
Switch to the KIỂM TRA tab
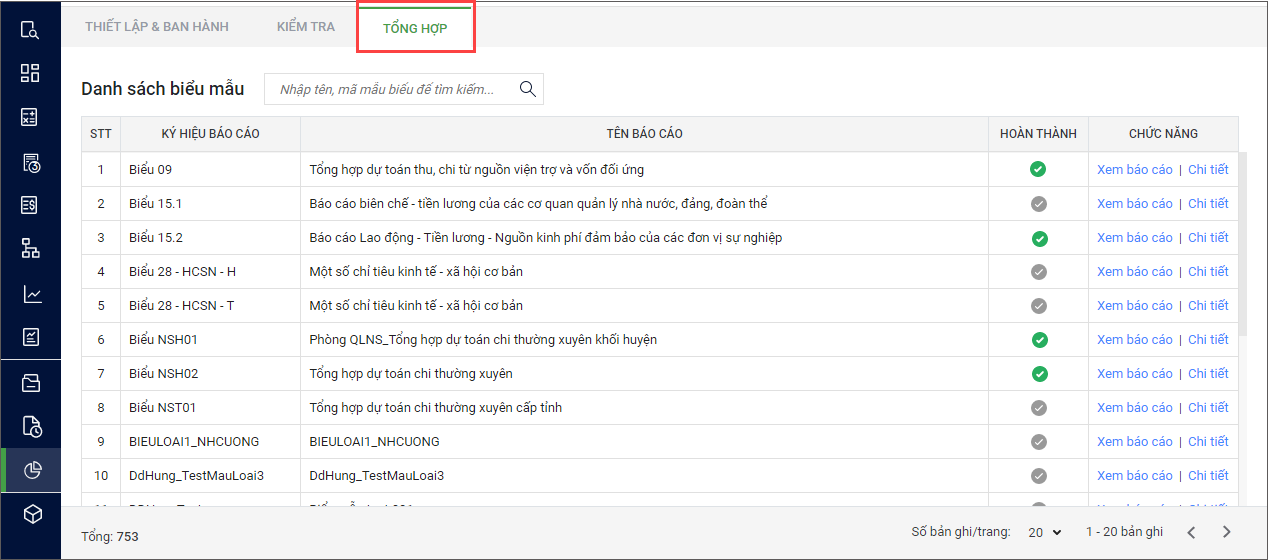coord(306,27)
